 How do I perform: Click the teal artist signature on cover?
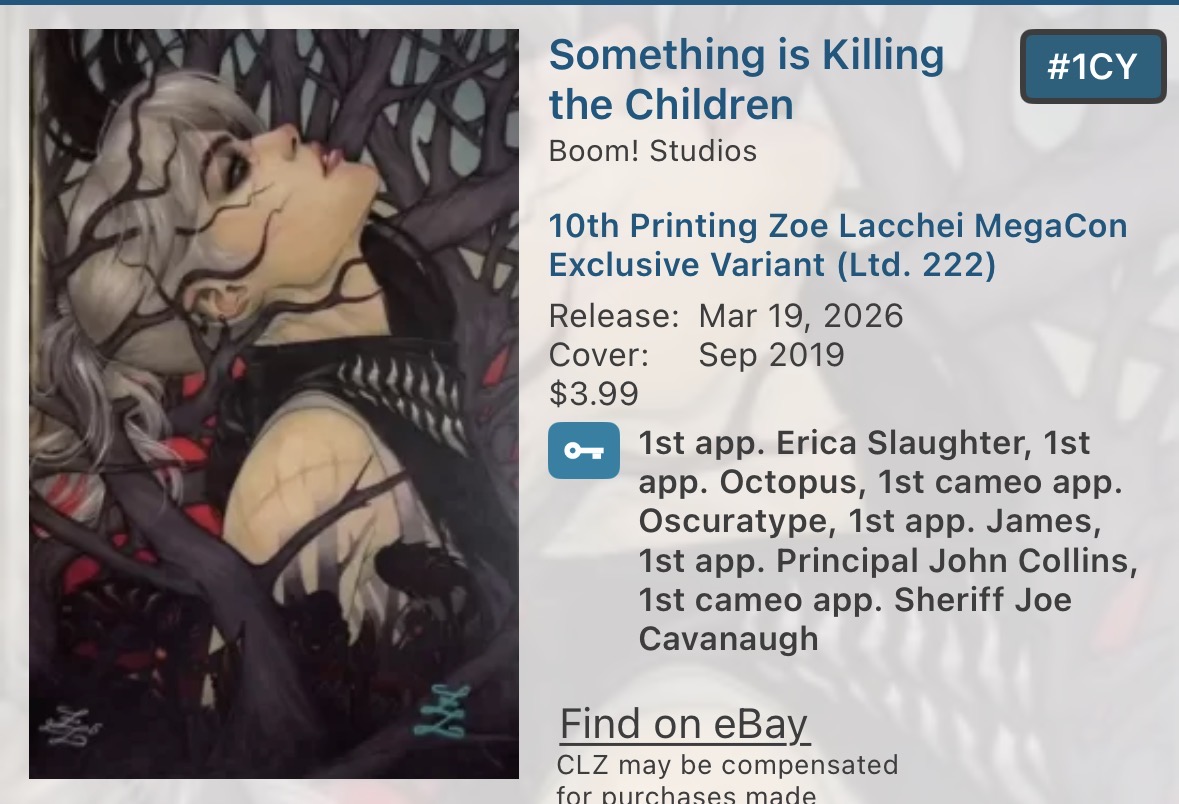[x=443, y=711]
